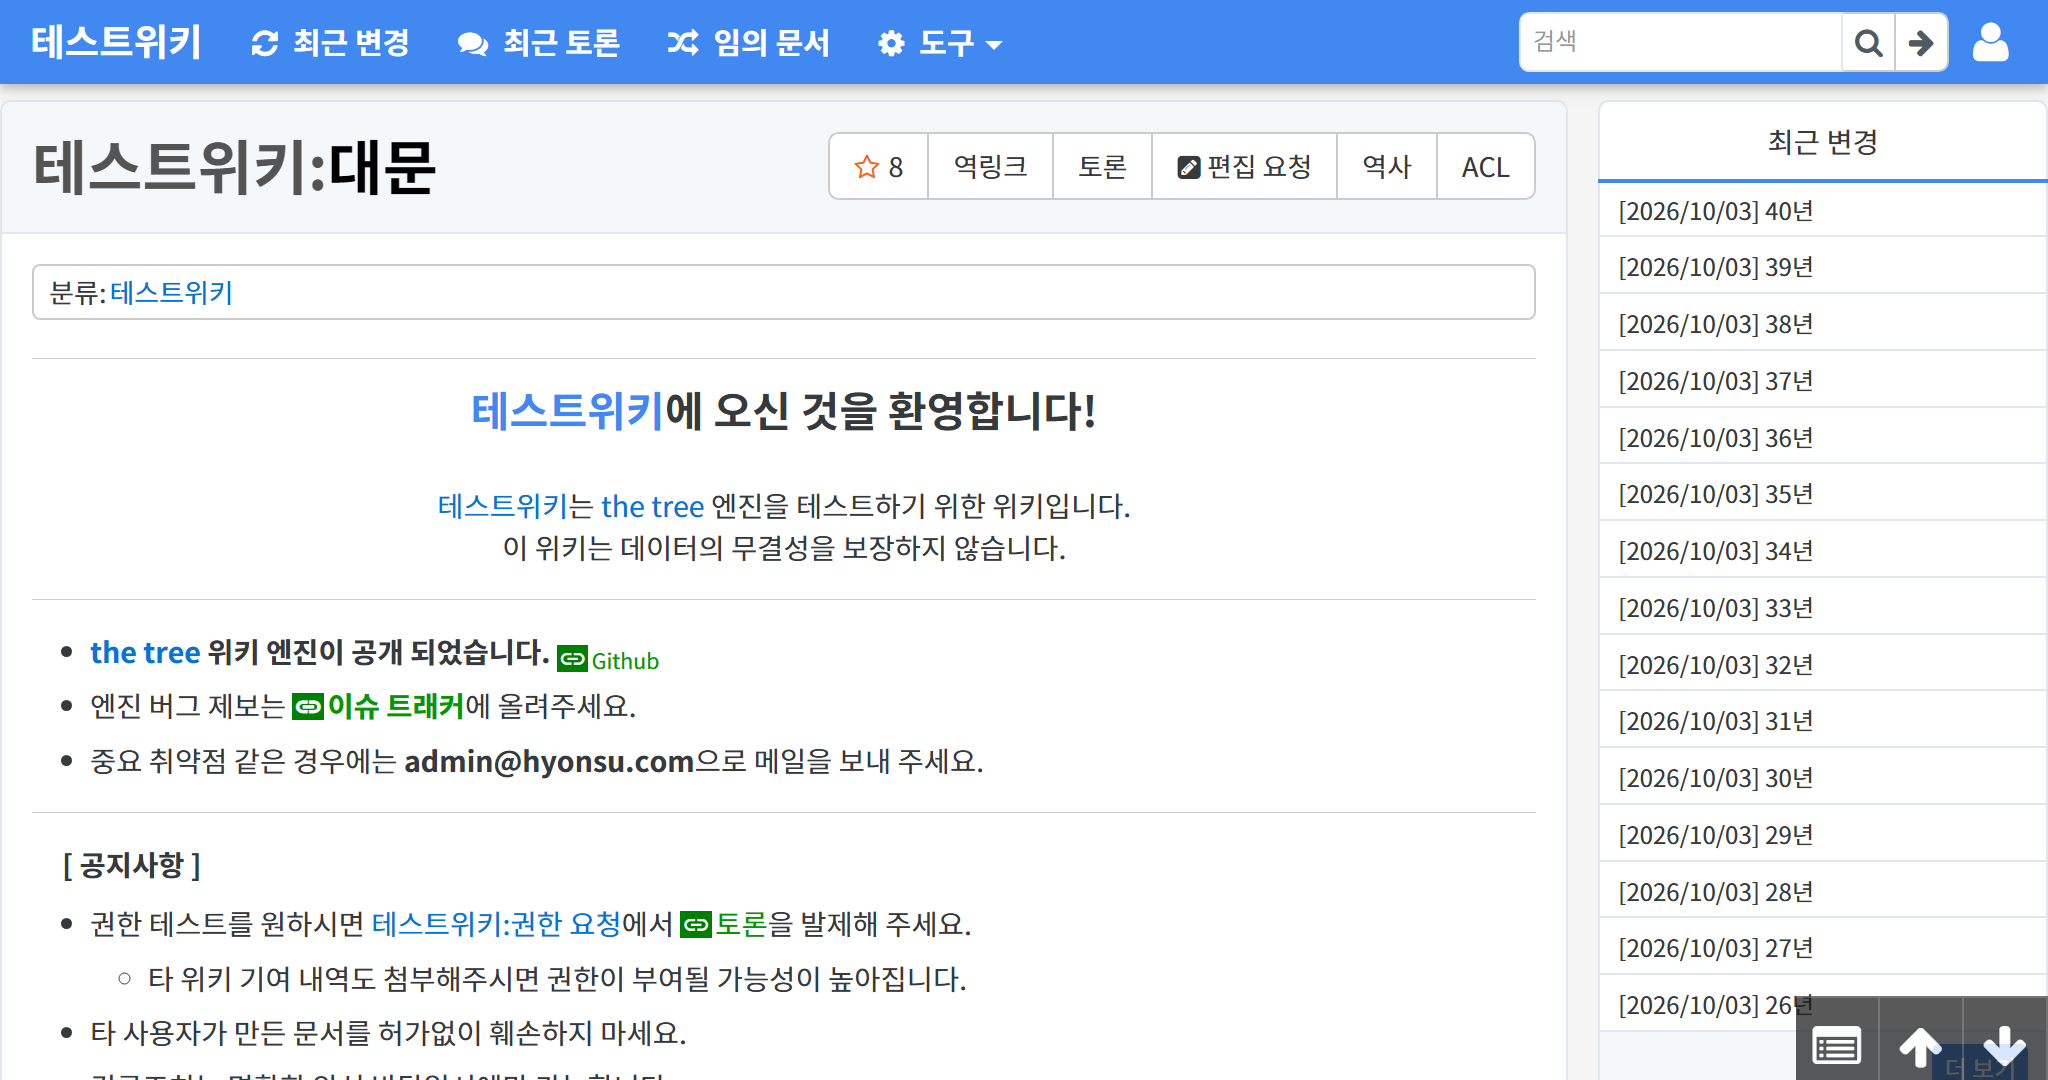Focus the 검색 search field
The image size is (2048, 1080).
(1681, 42)
